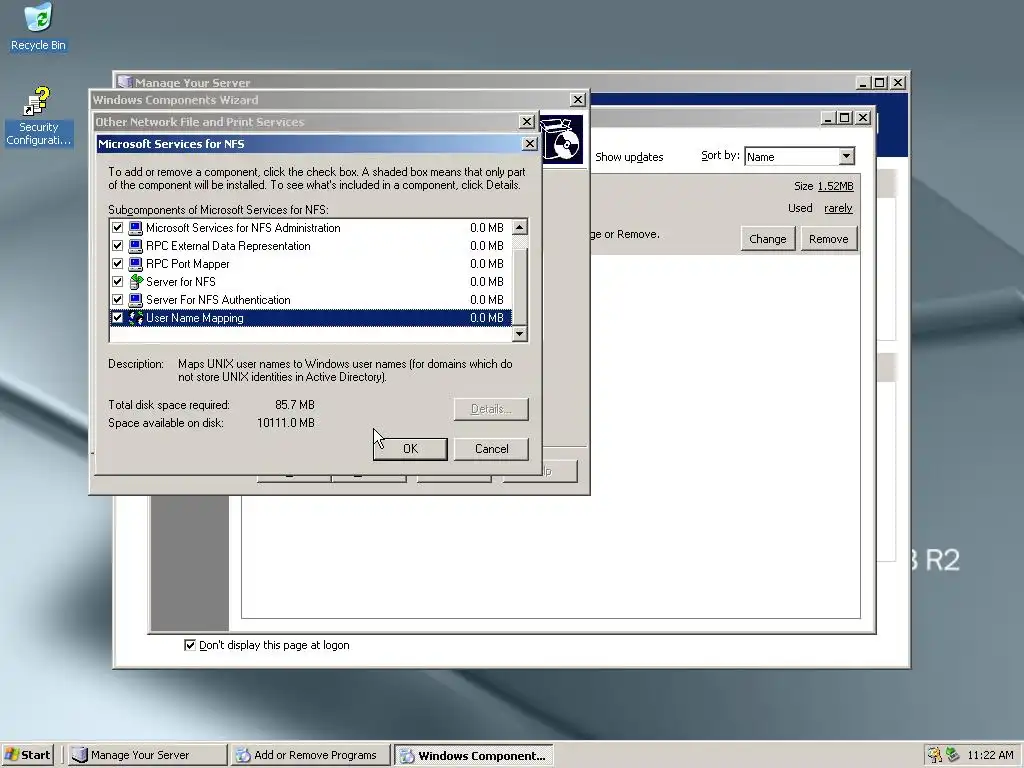This screenshot has width=1024, height=768.
Task: Click the Remove button in Add or Remove Programs
Action: tap(829, 239)
